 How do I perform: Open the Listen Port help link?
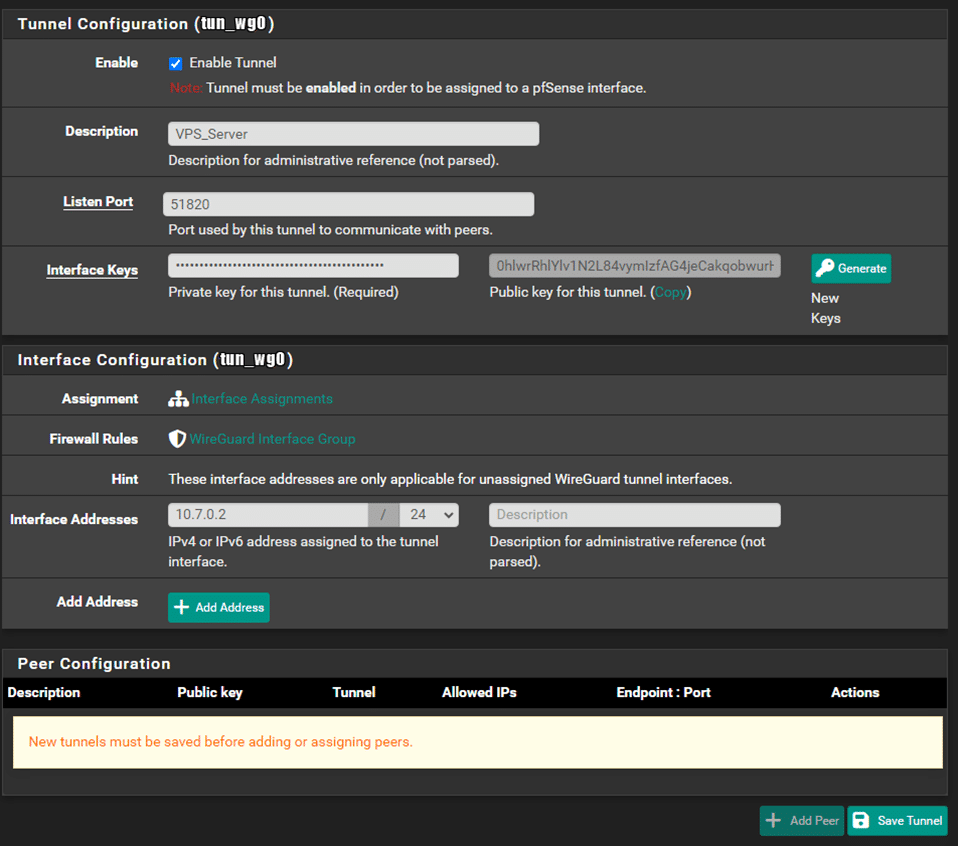[x=97, y=201]
